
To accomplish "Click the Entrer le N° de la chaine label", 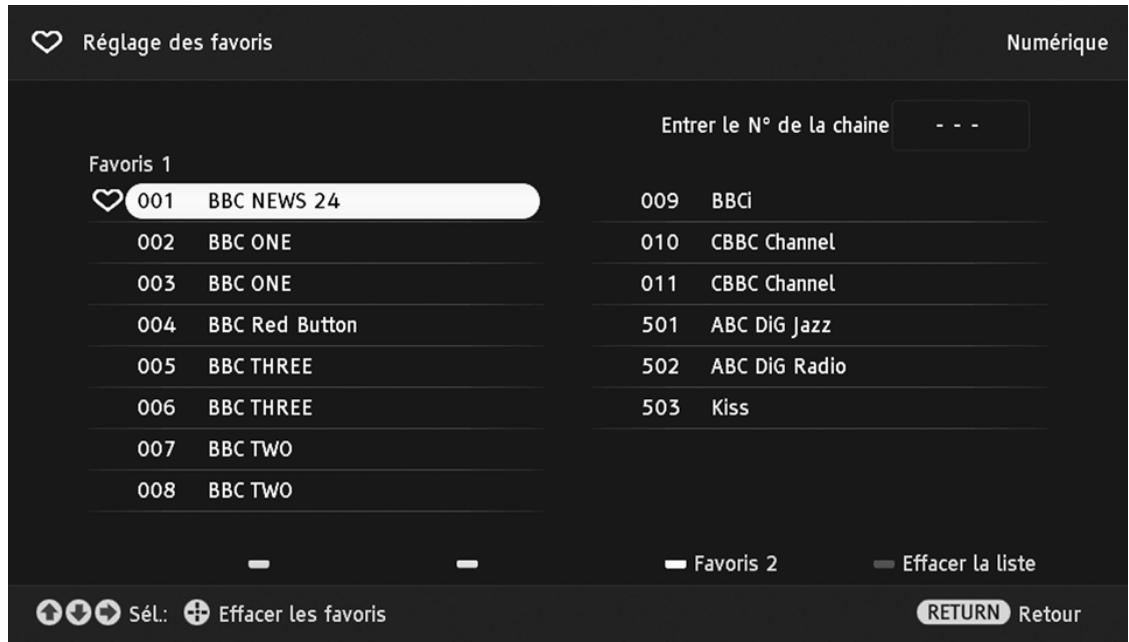I will pyautogui.click(x=775, y=125).
